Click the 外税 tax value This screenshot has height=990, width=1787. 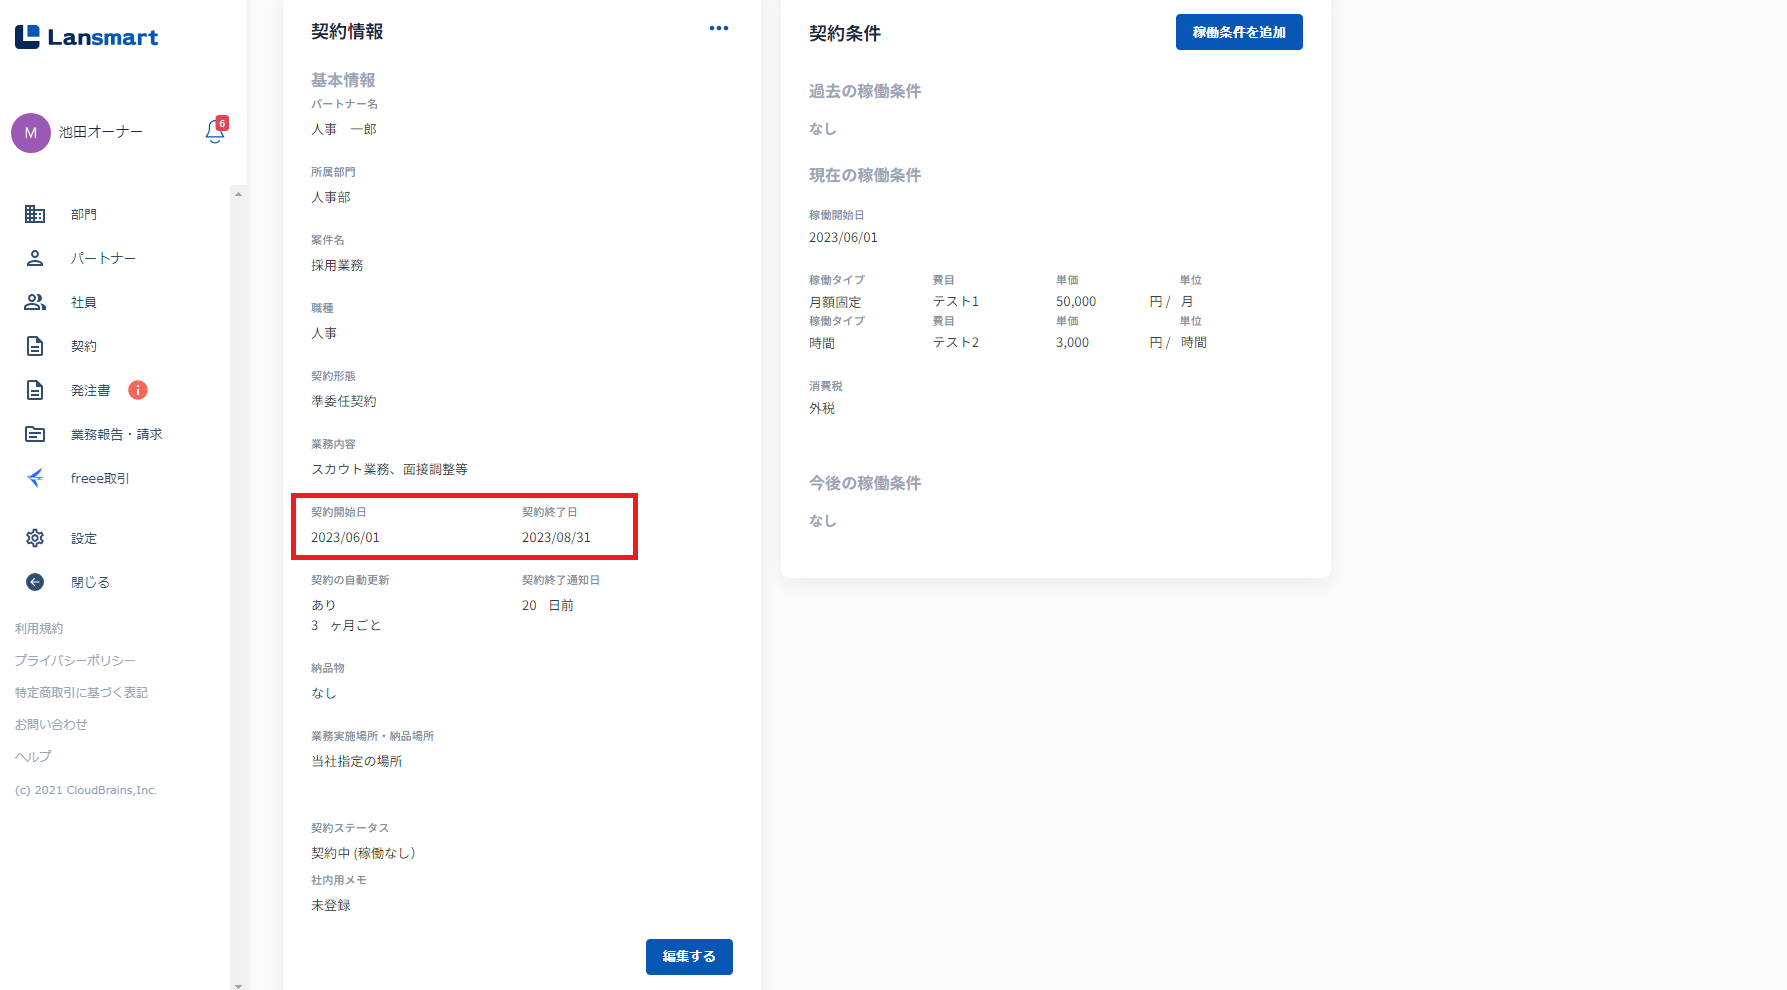(x=822, y=408)
